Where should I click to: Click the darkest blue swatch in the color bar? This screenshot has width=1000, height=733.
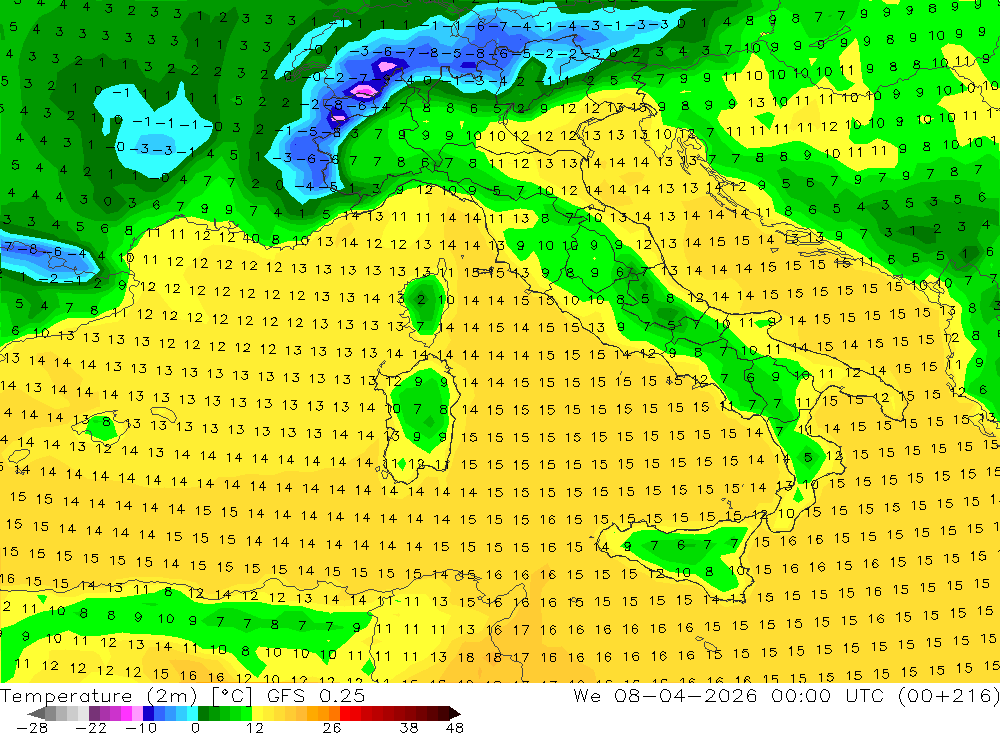coord(148,713)
